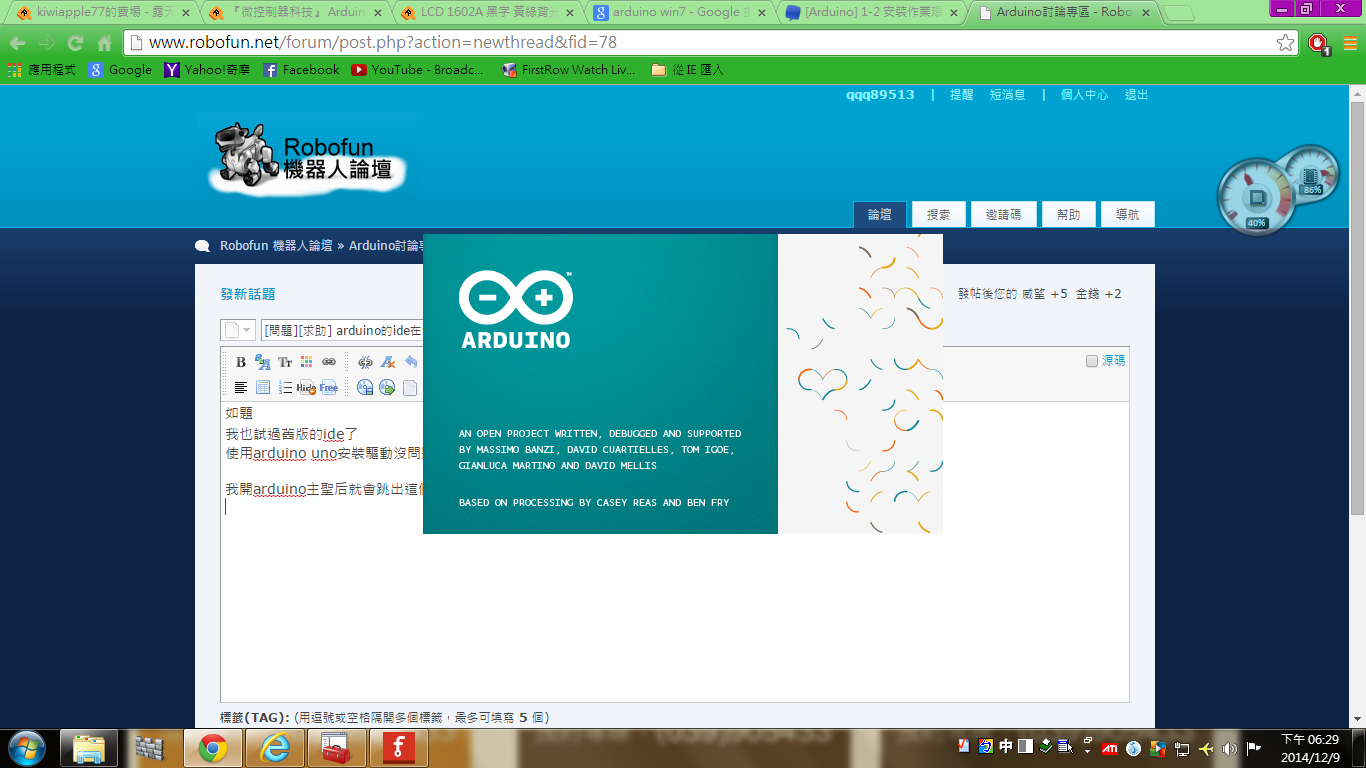Go to Chrome home page button
This screenshot has height=768, width=1366.
[104, 43]
